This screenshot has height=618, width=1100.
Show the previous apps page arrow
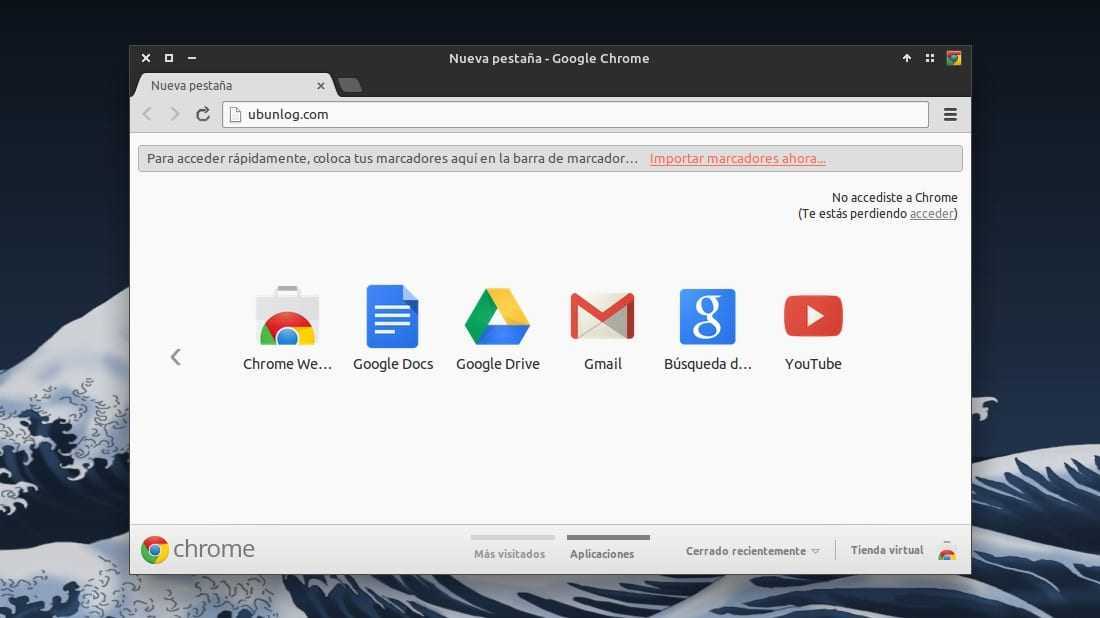176,357
